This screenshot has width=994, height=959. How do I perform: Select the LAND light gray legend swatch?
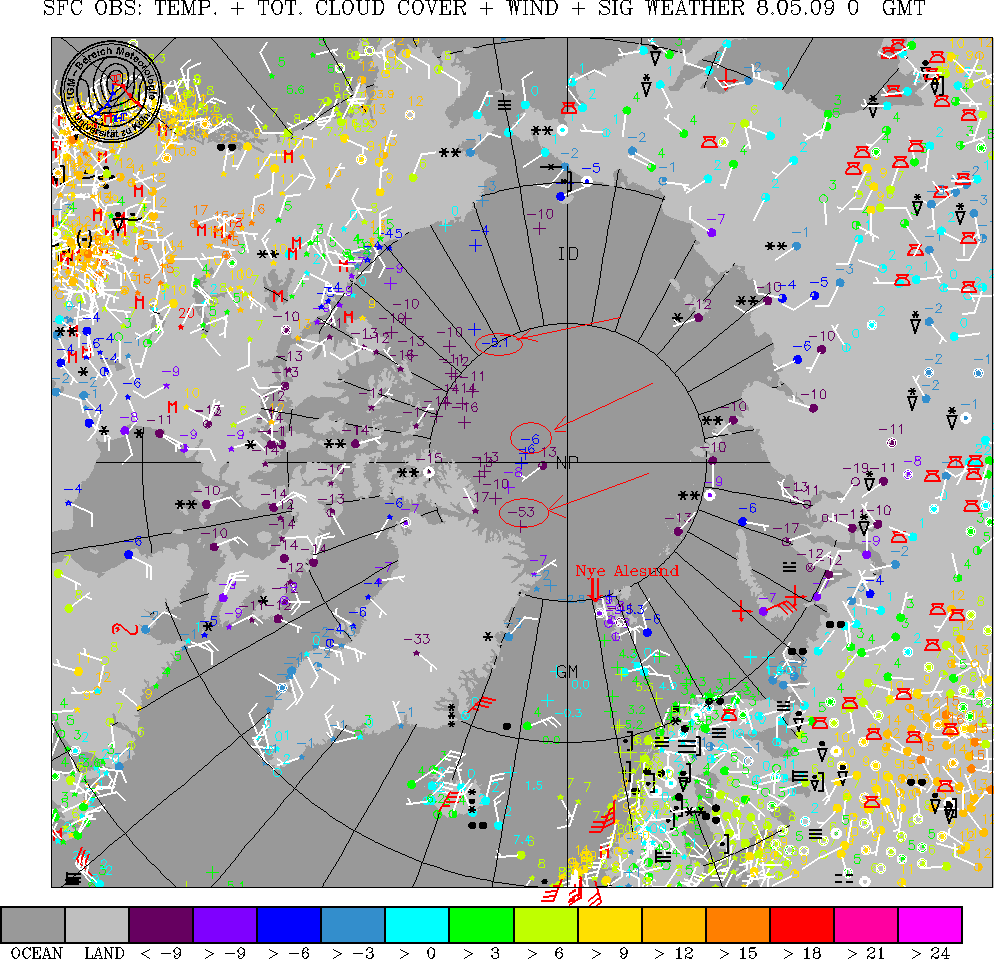[97, 924]
